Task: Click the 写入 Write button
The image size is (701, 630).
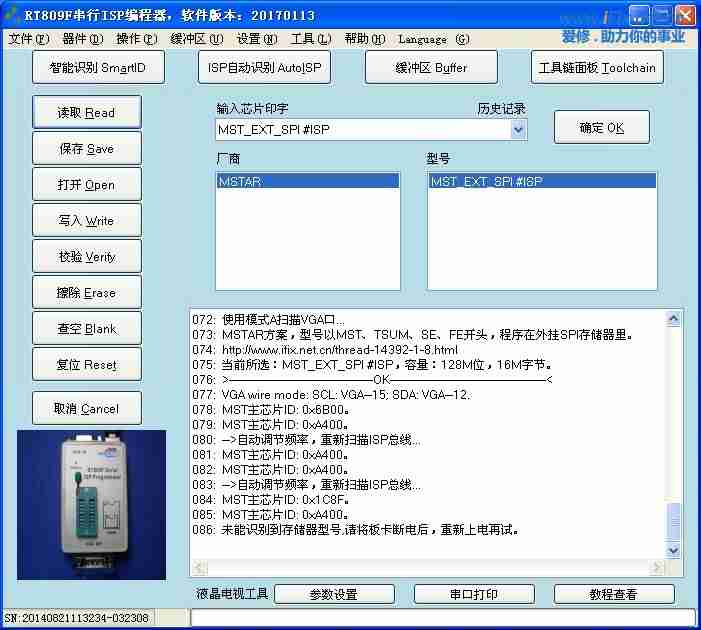Action: (x=87, y=220)
